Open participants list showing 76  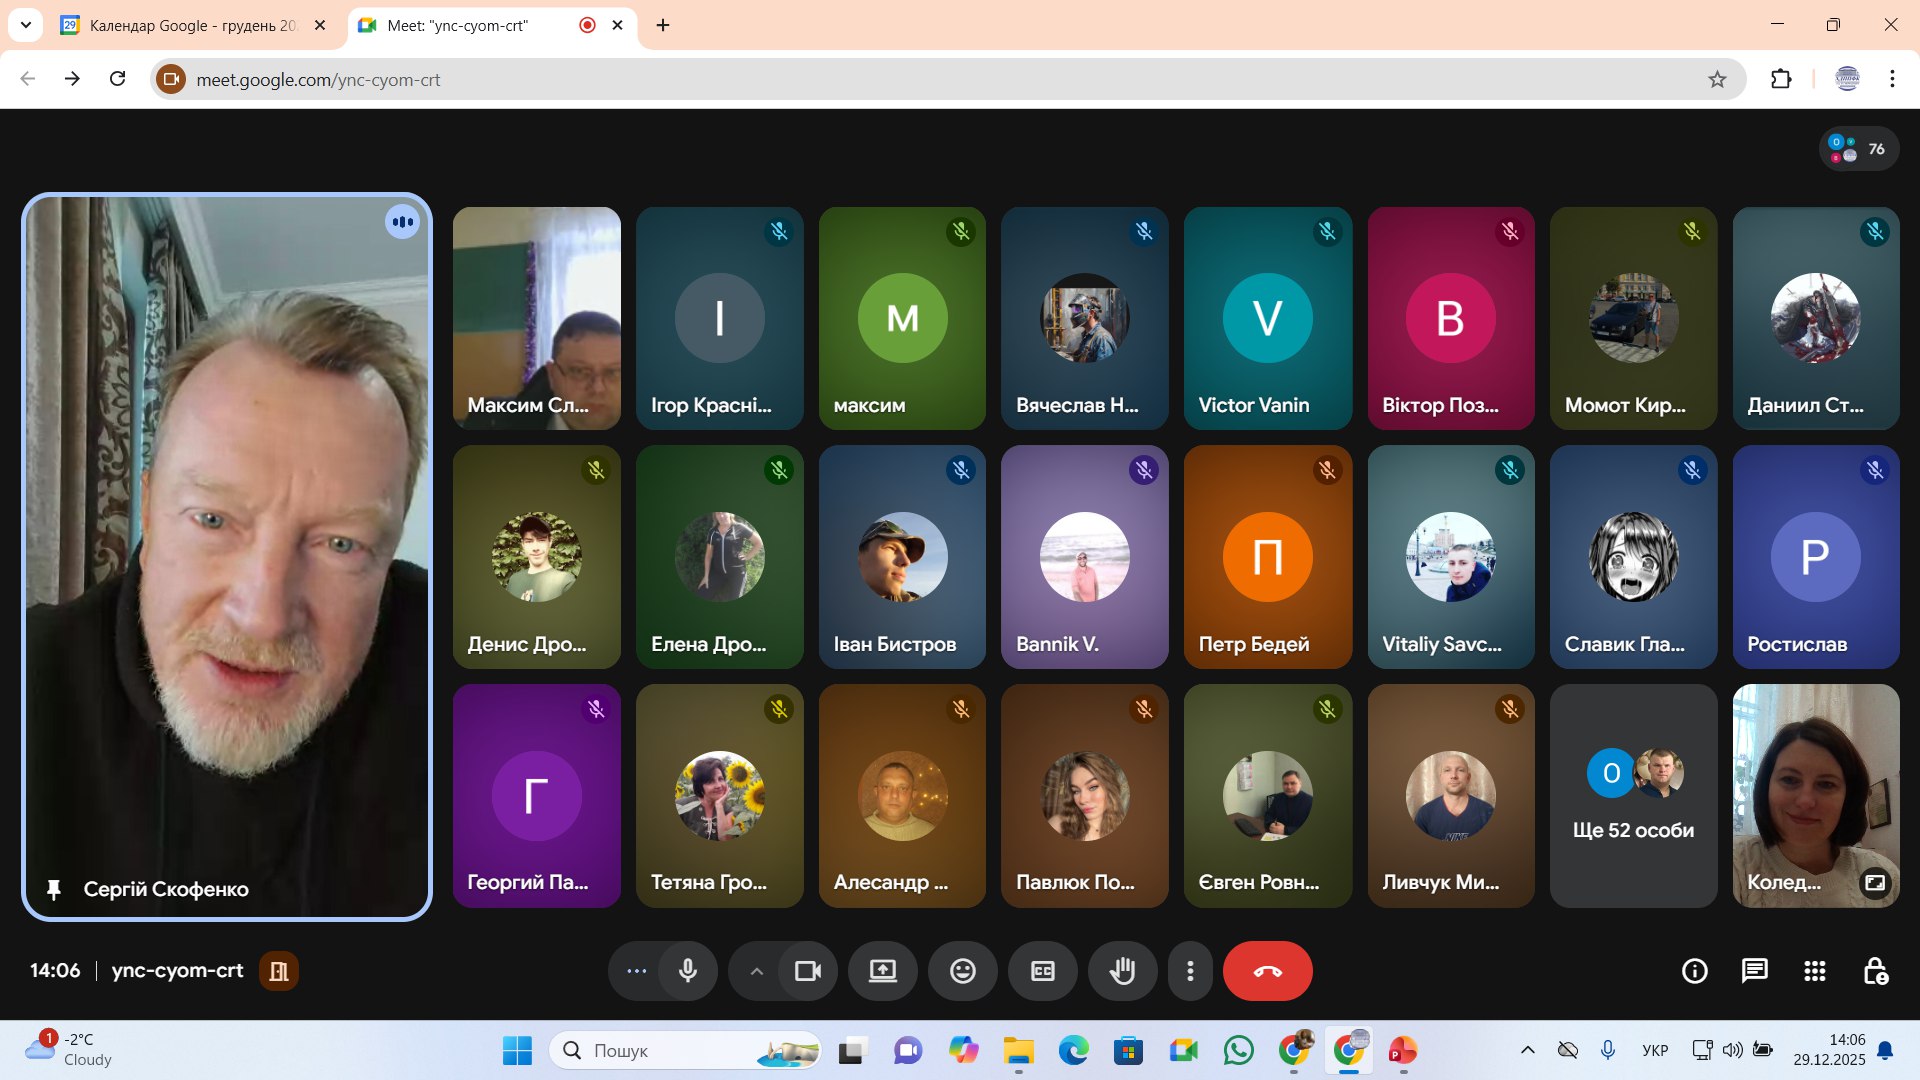click(x=1859, y=149)
